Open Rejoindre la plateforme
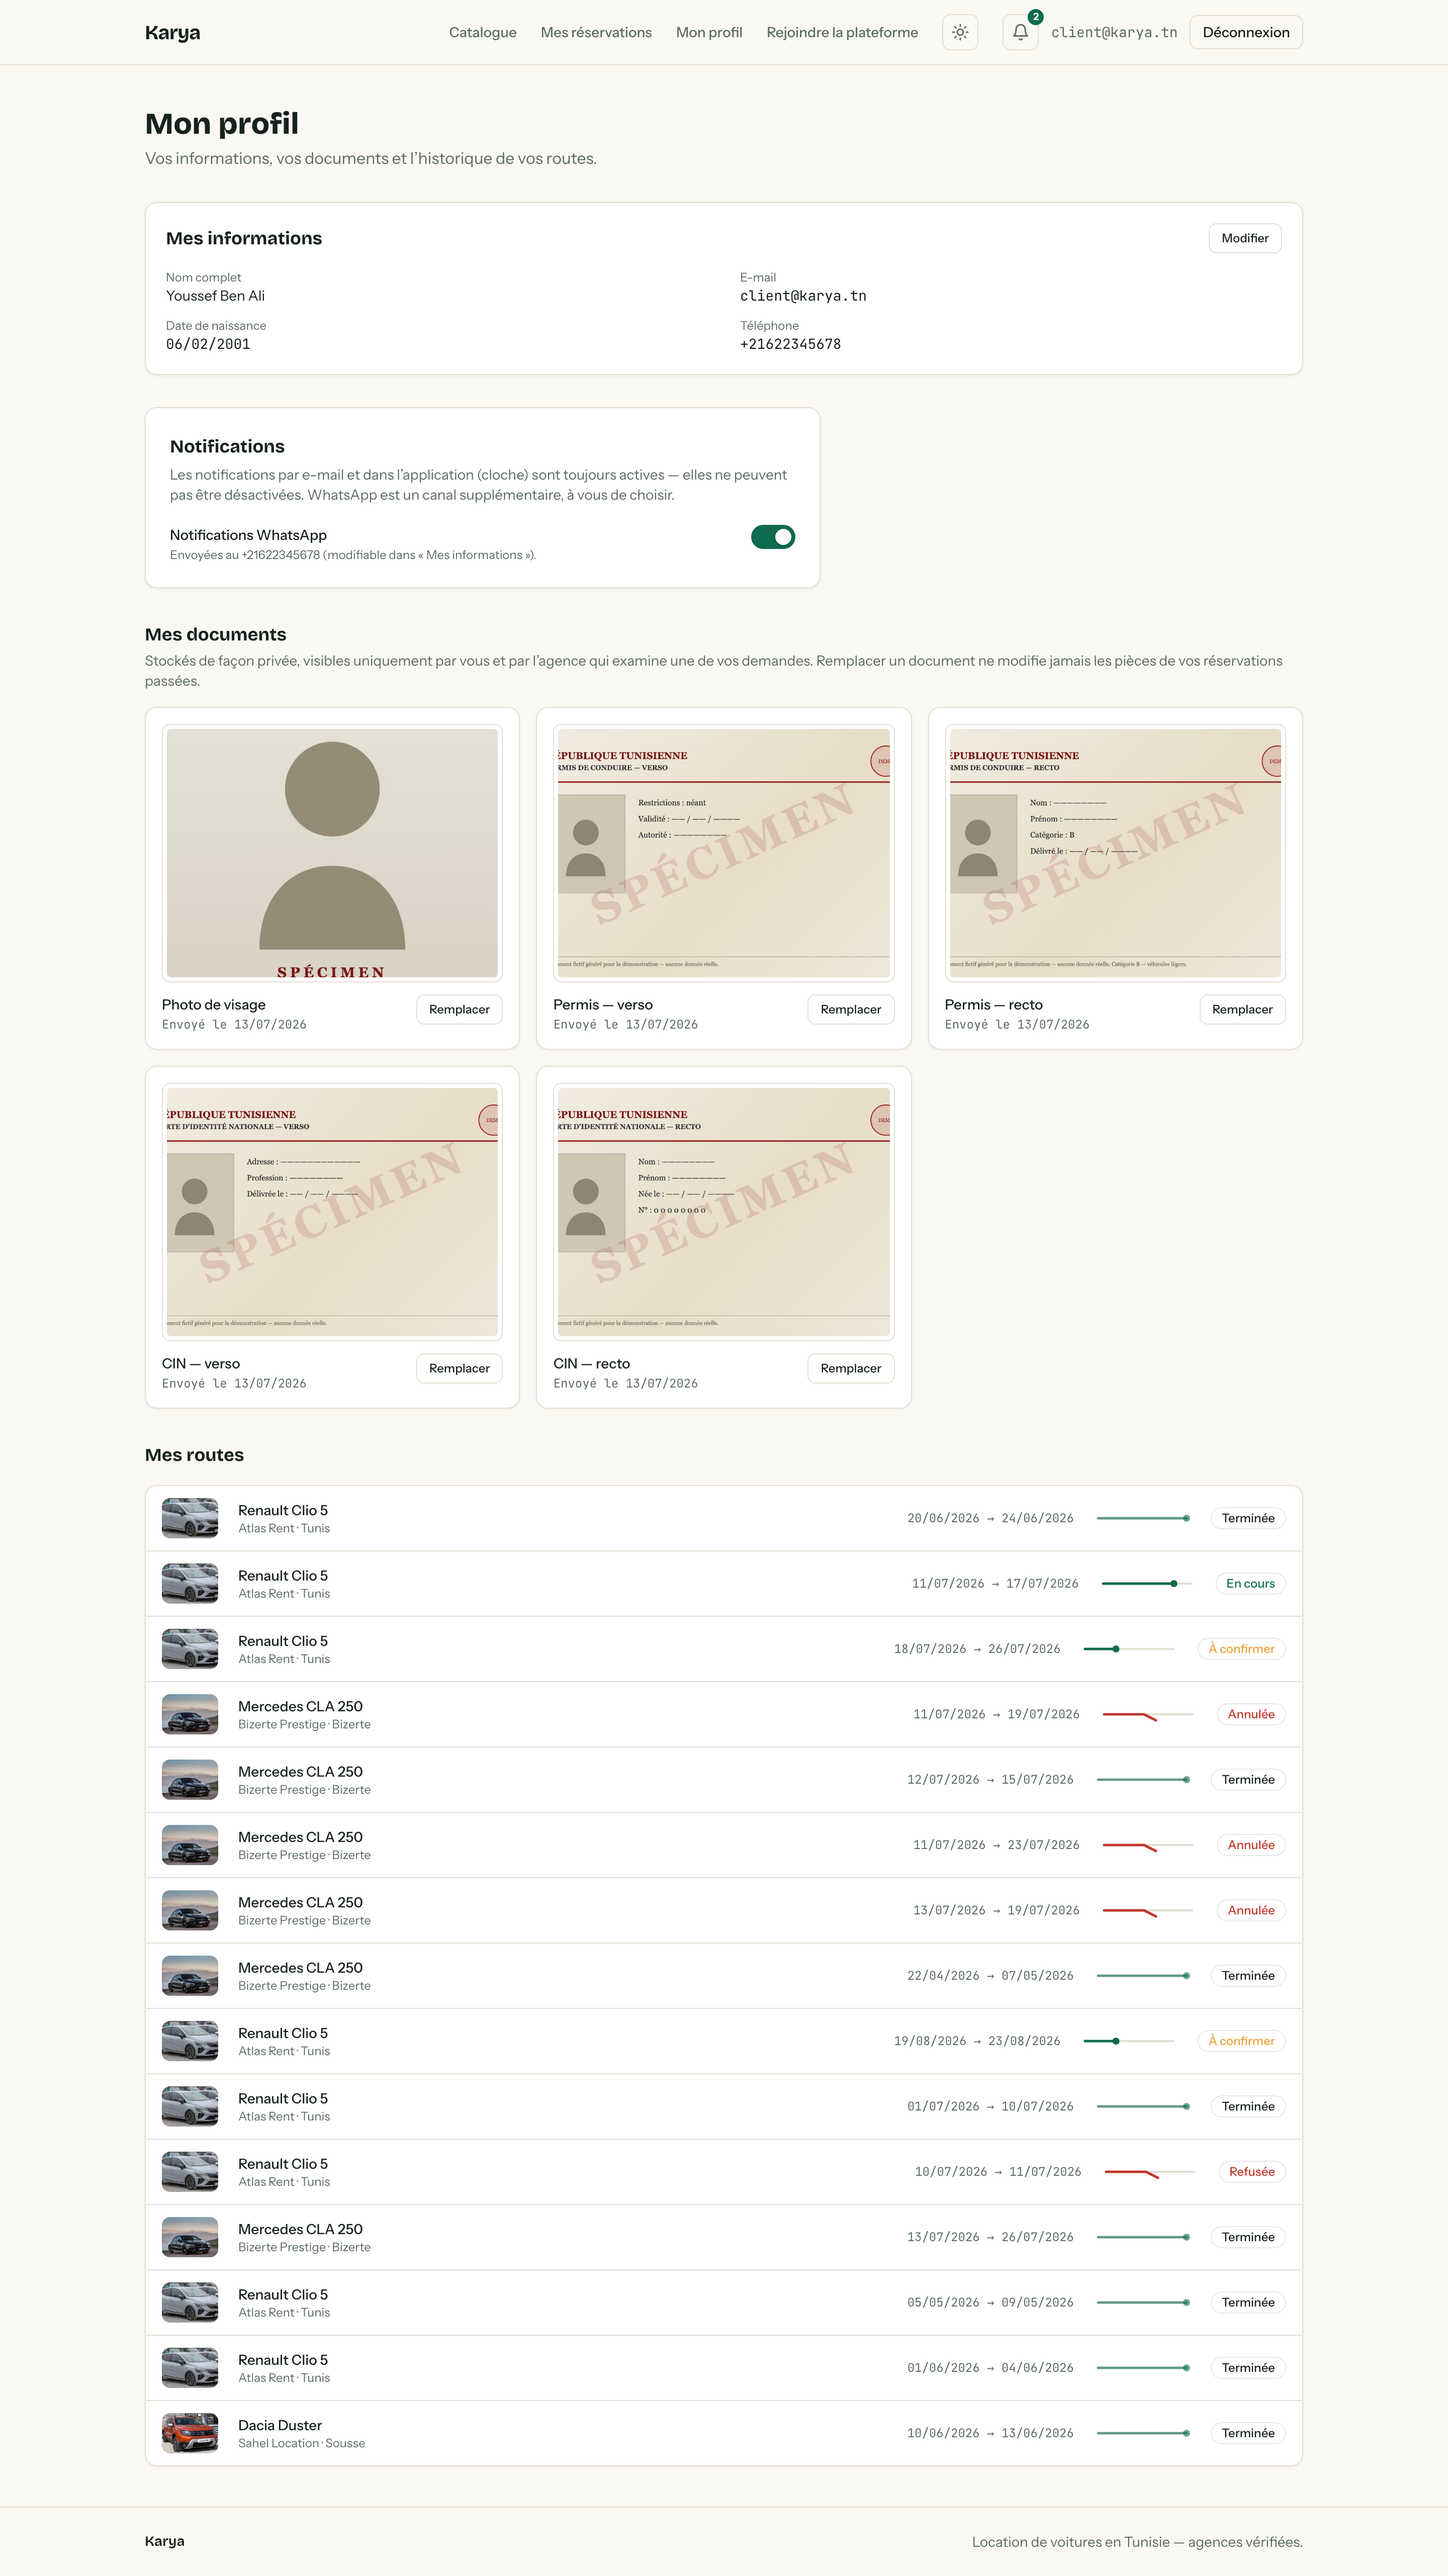Viewport: 1448px width, 2576px height. (842, 32)
